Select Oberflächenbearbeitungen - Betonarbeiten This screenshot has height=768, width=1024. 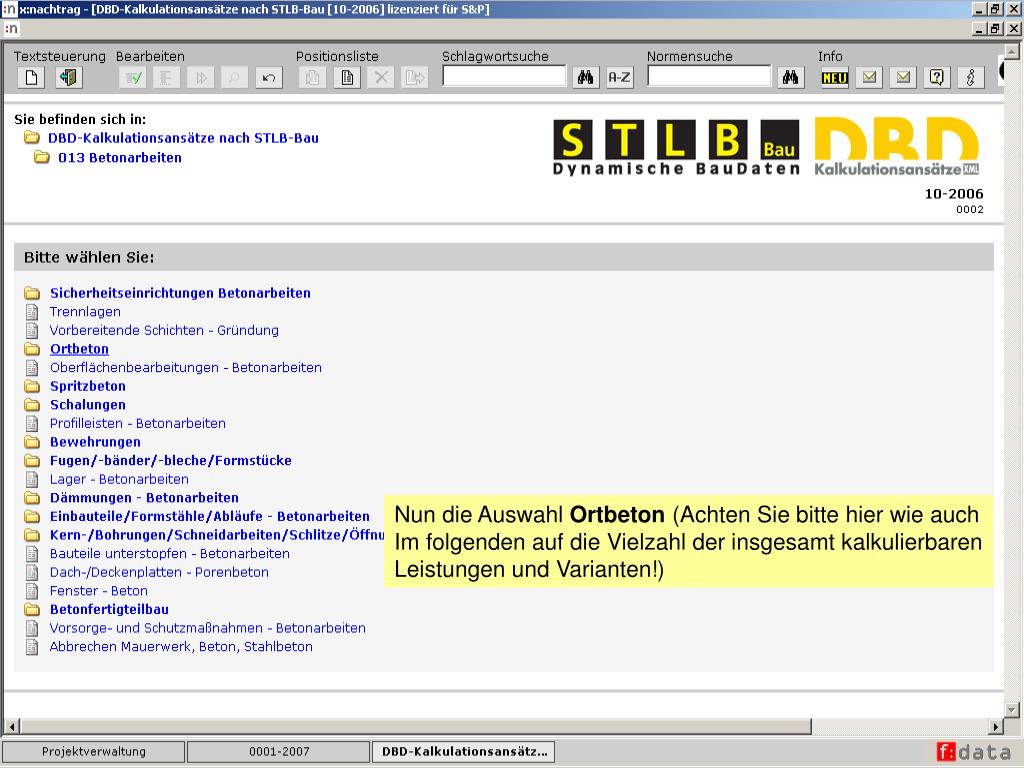(185, 368)
